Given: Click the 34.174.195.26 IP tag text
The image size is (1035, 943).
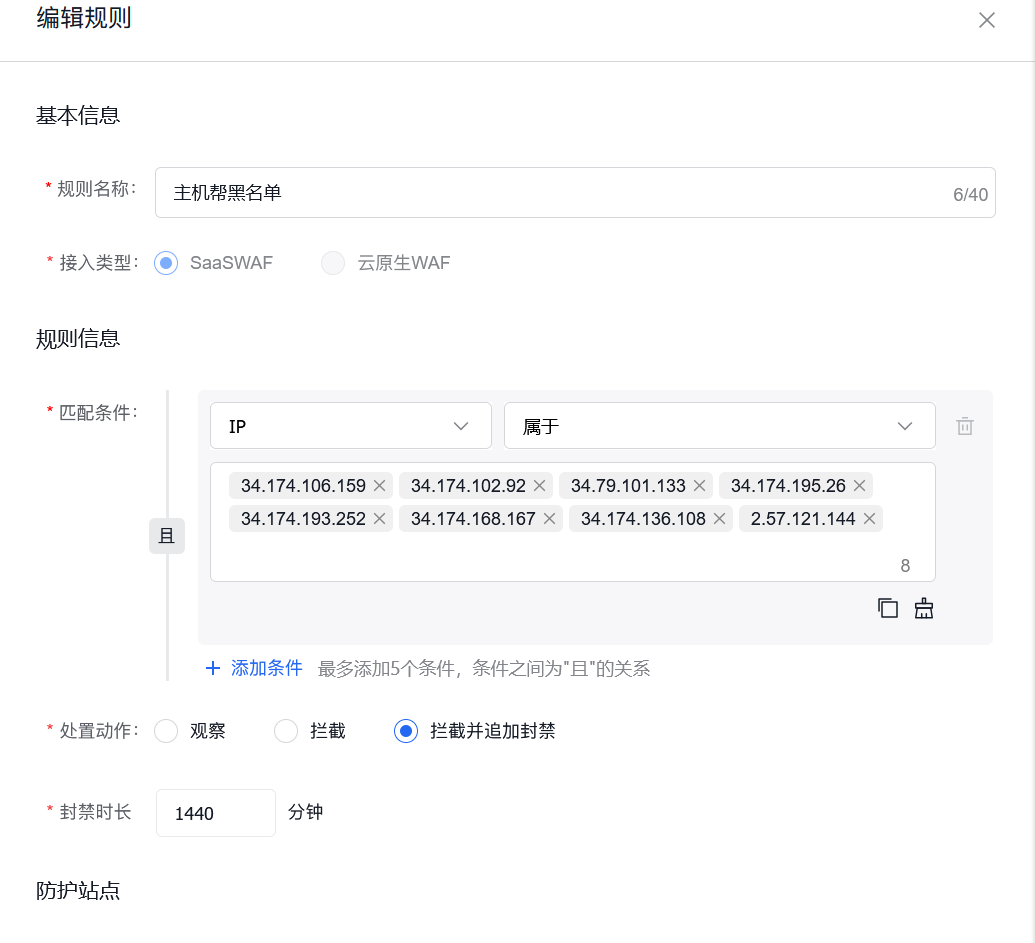Looking at the screenshot, I should coord(787,486).
